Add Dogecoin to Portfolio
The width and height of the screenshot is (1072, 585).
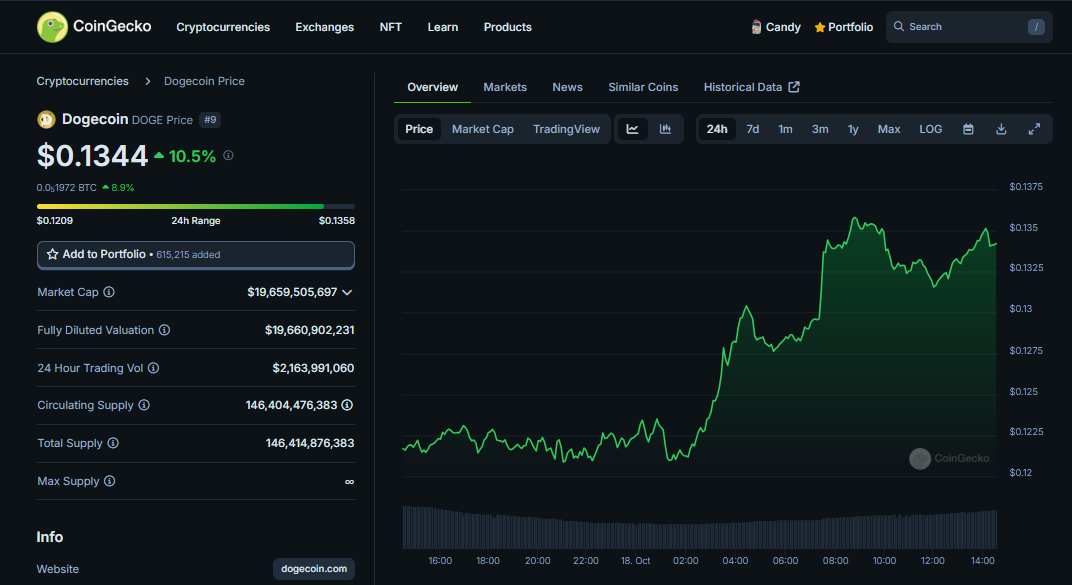click(196, 255)
